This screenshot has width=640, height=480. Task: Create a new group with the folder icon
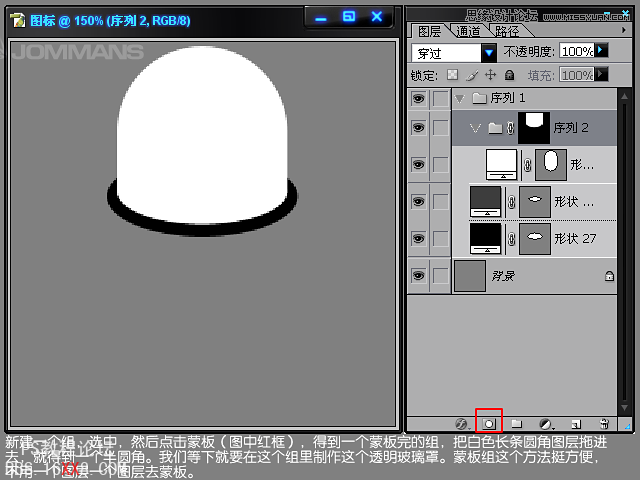click(x=517, y=424)
